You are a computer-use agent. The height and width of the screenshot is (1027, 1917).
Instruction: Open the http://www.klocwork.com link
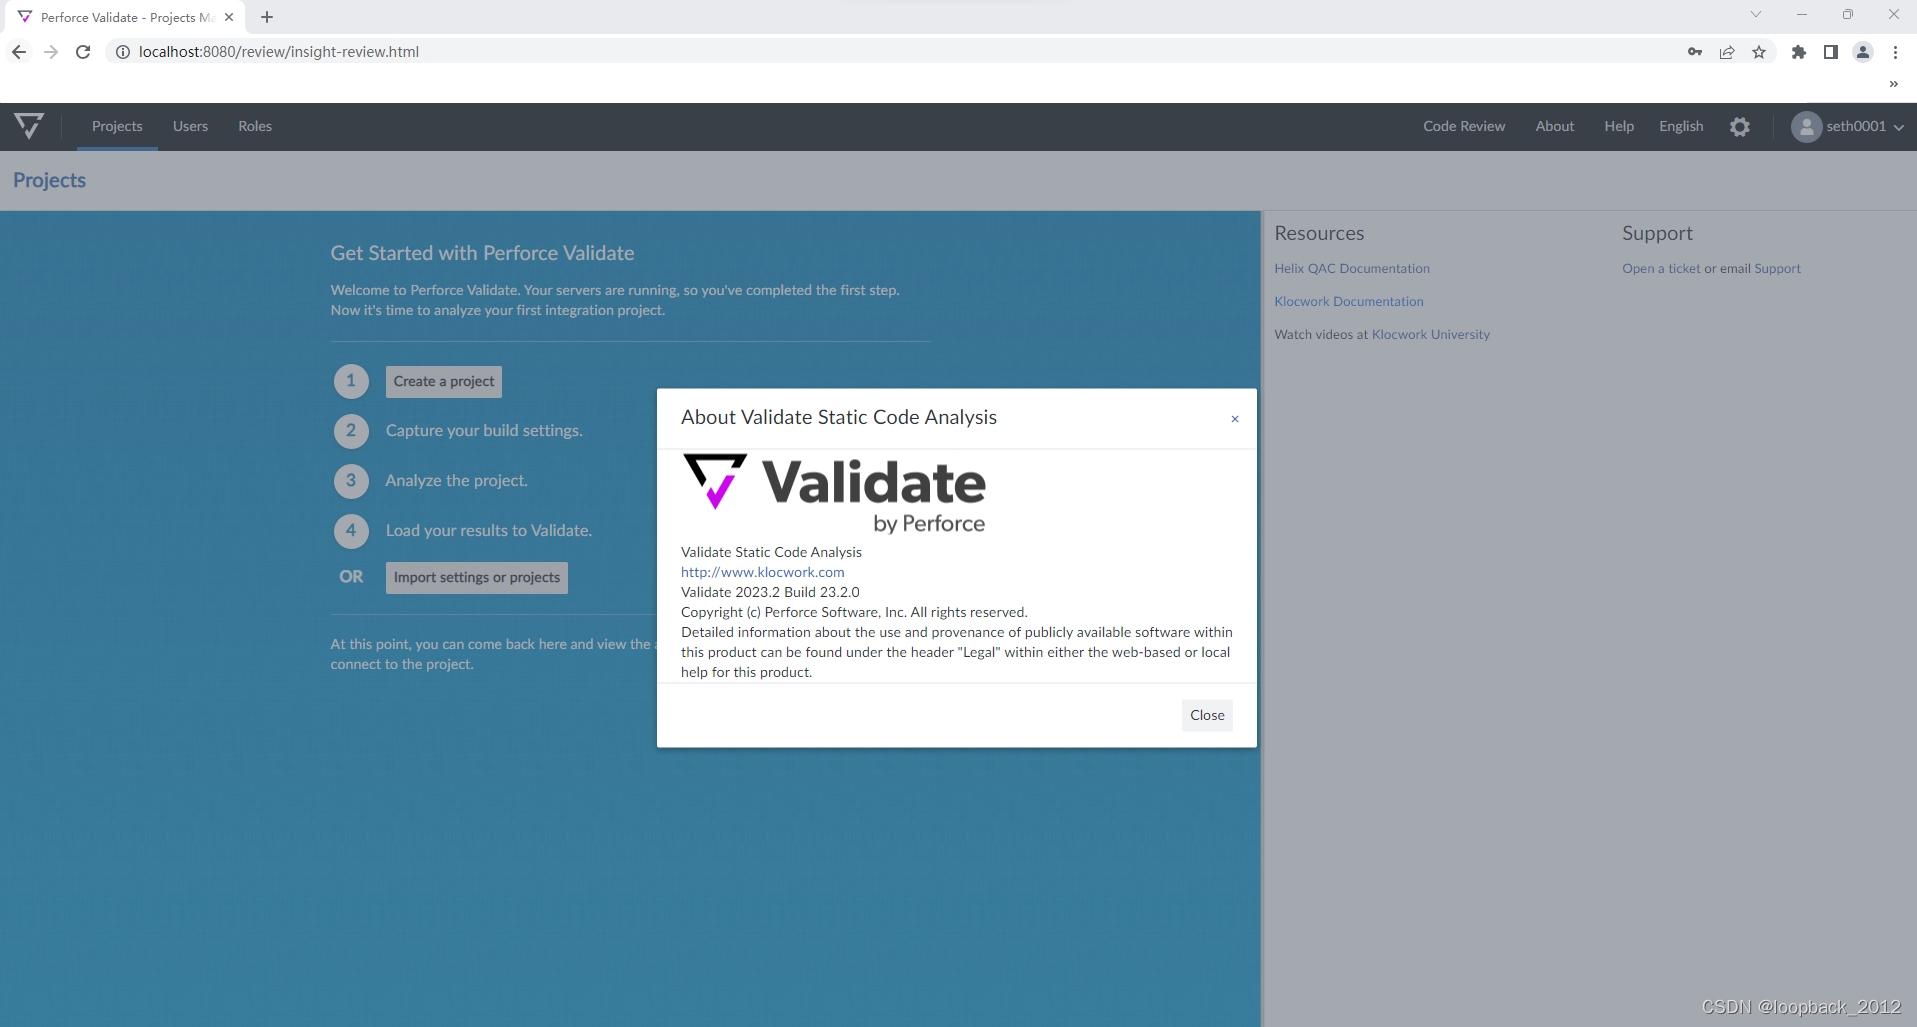763,572
